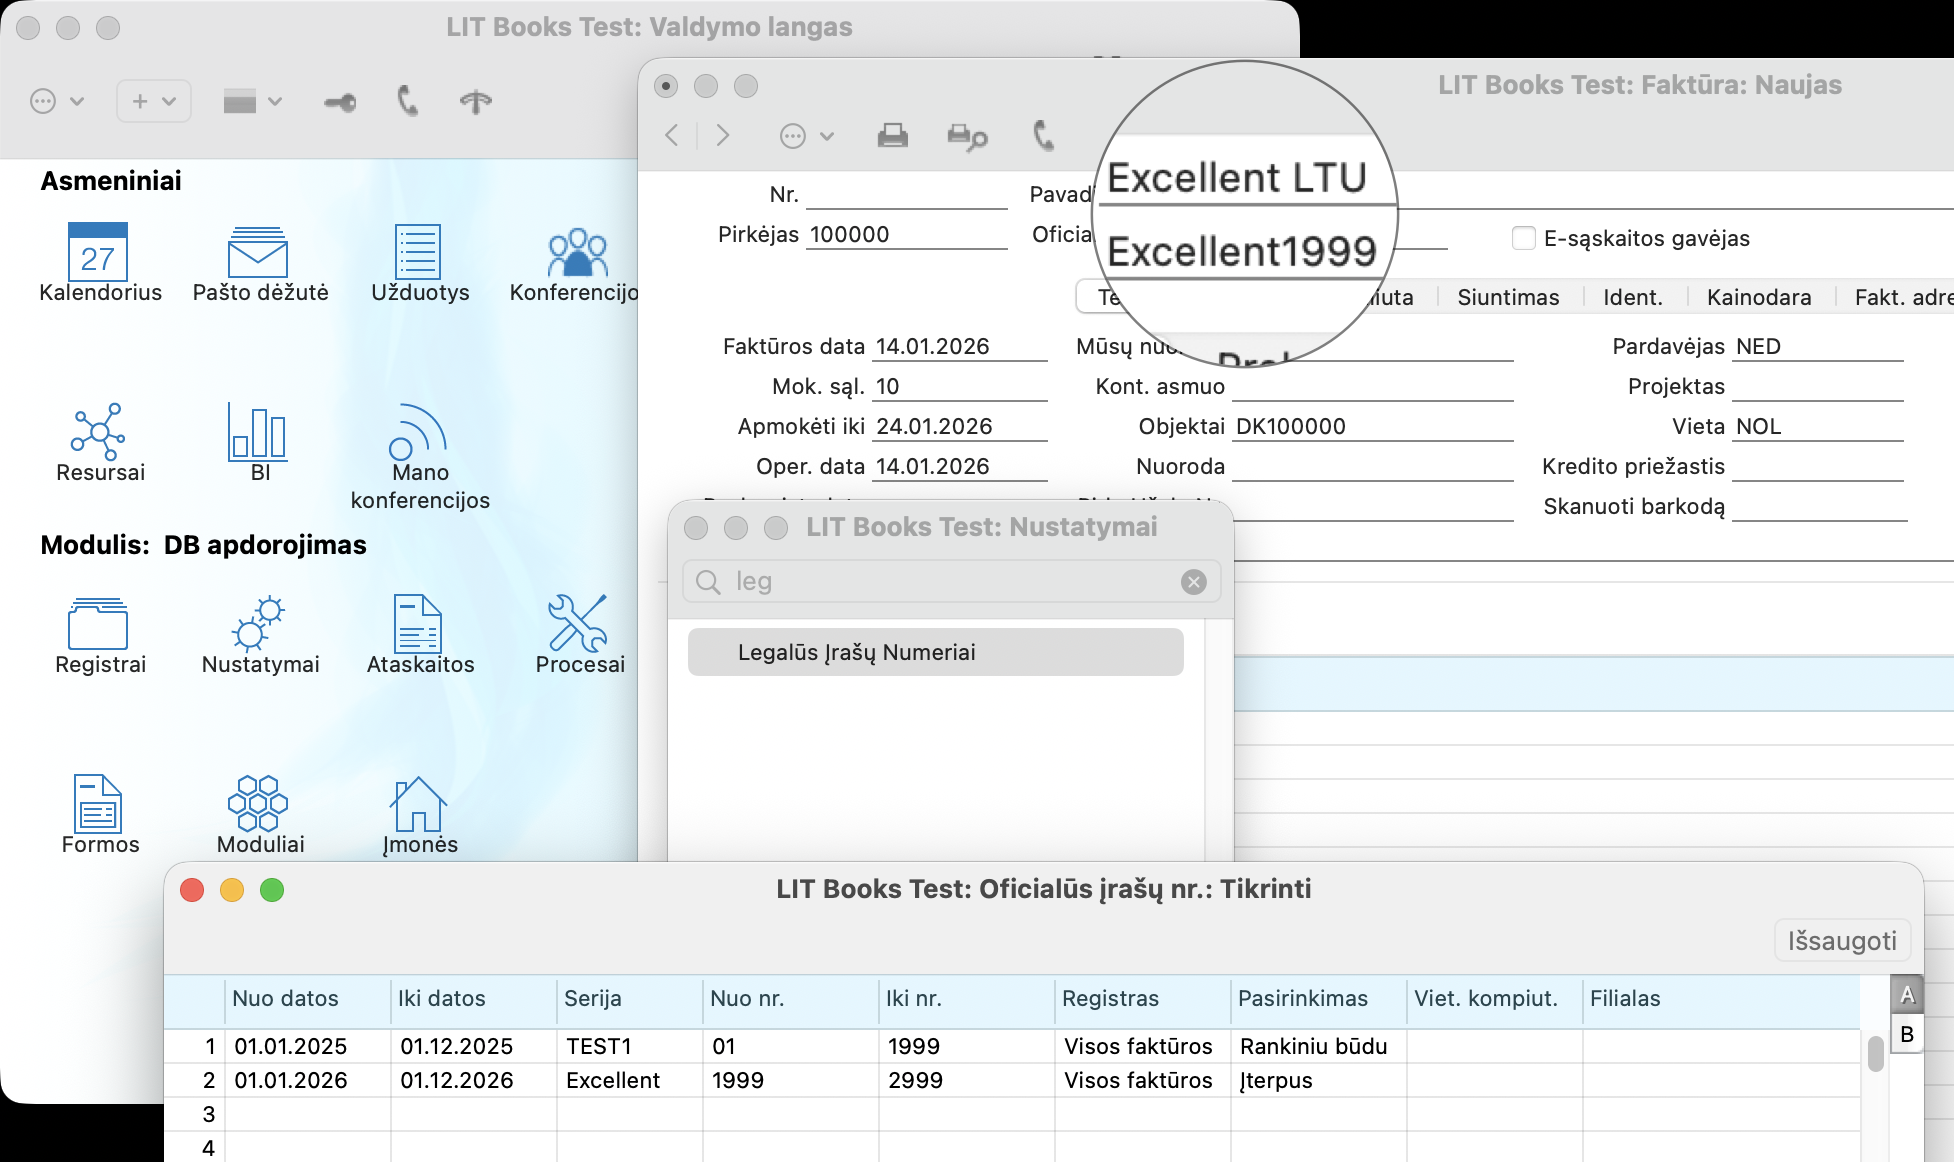Open Pašto dėžutė mailbox icon
This screenshot has height=1162, width=1954.
tap(258, 252)
